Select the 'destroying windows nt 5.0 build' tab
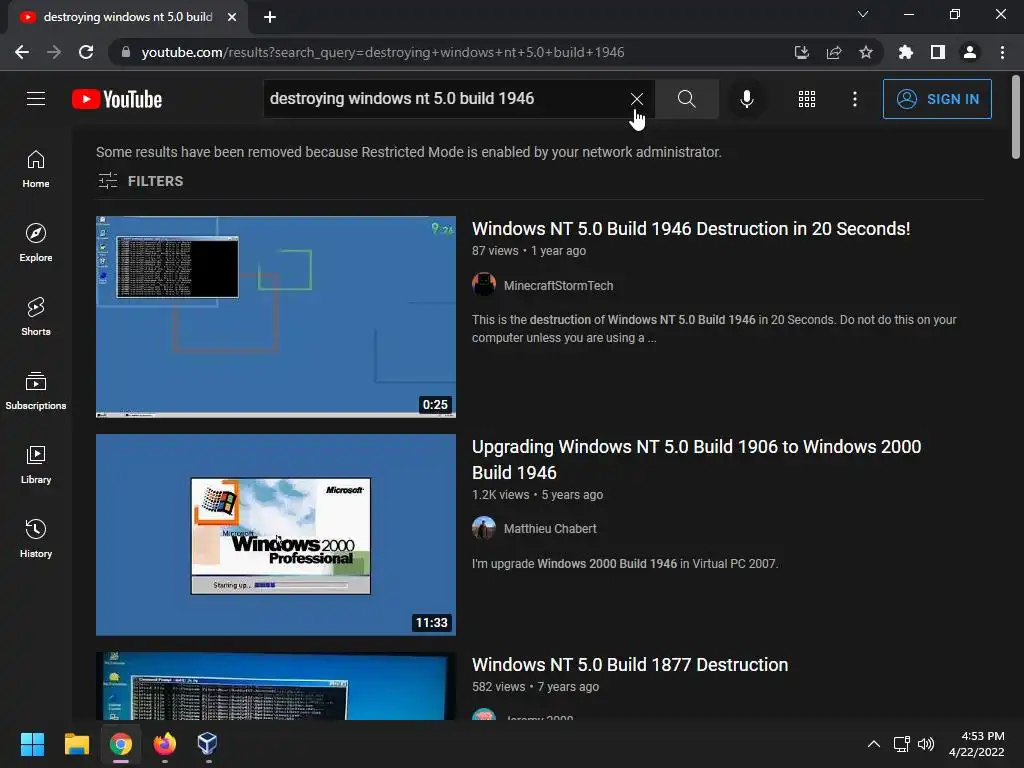Screen dimensions: 1024x768 pos(127,17)
